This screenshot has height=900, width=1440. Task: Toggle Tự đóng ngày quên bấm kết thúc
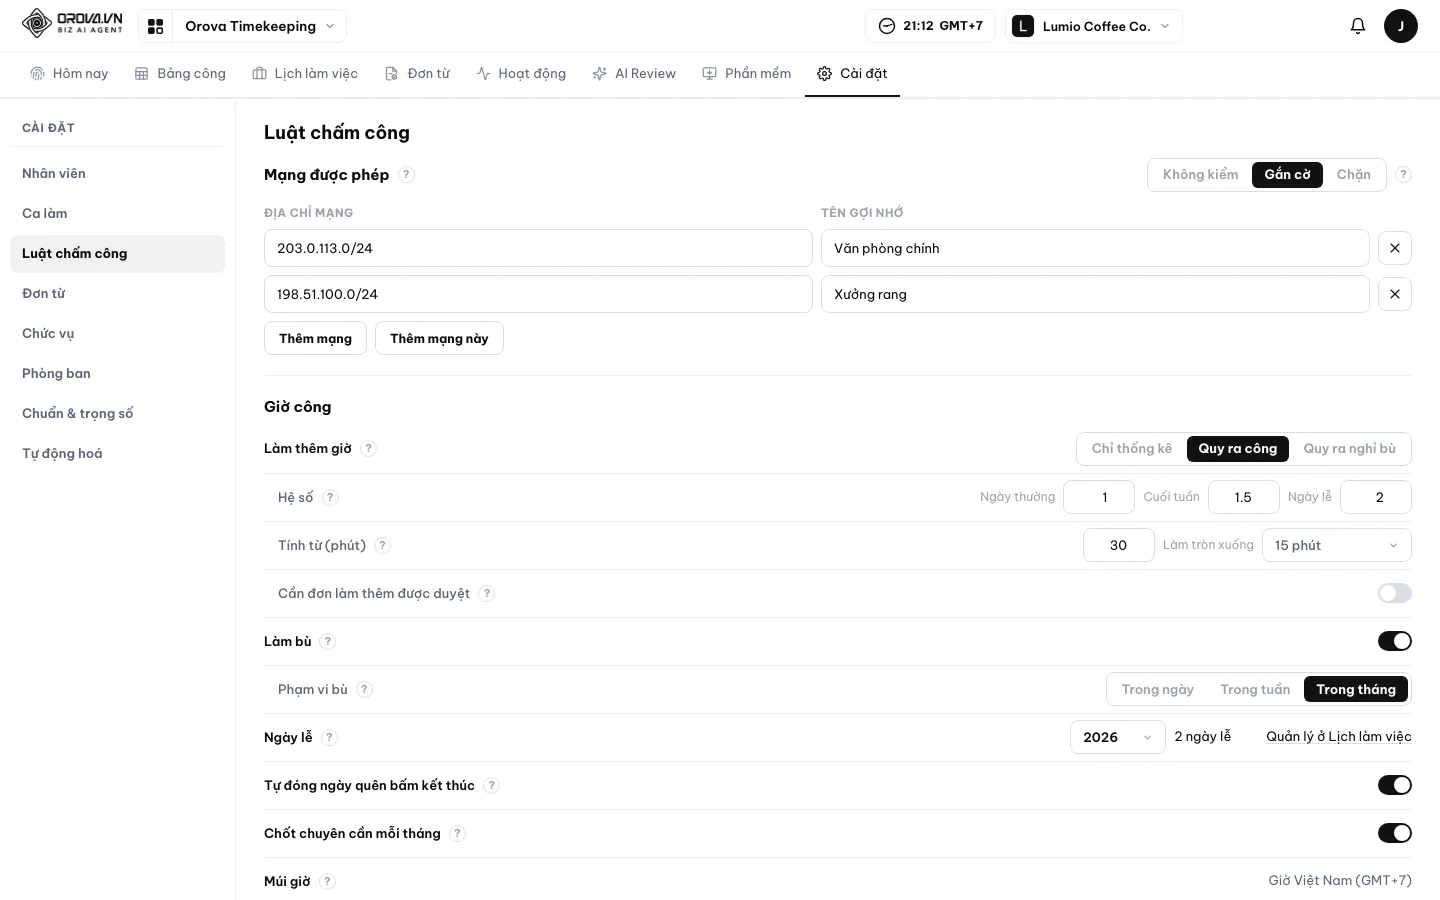(1394, 785)
